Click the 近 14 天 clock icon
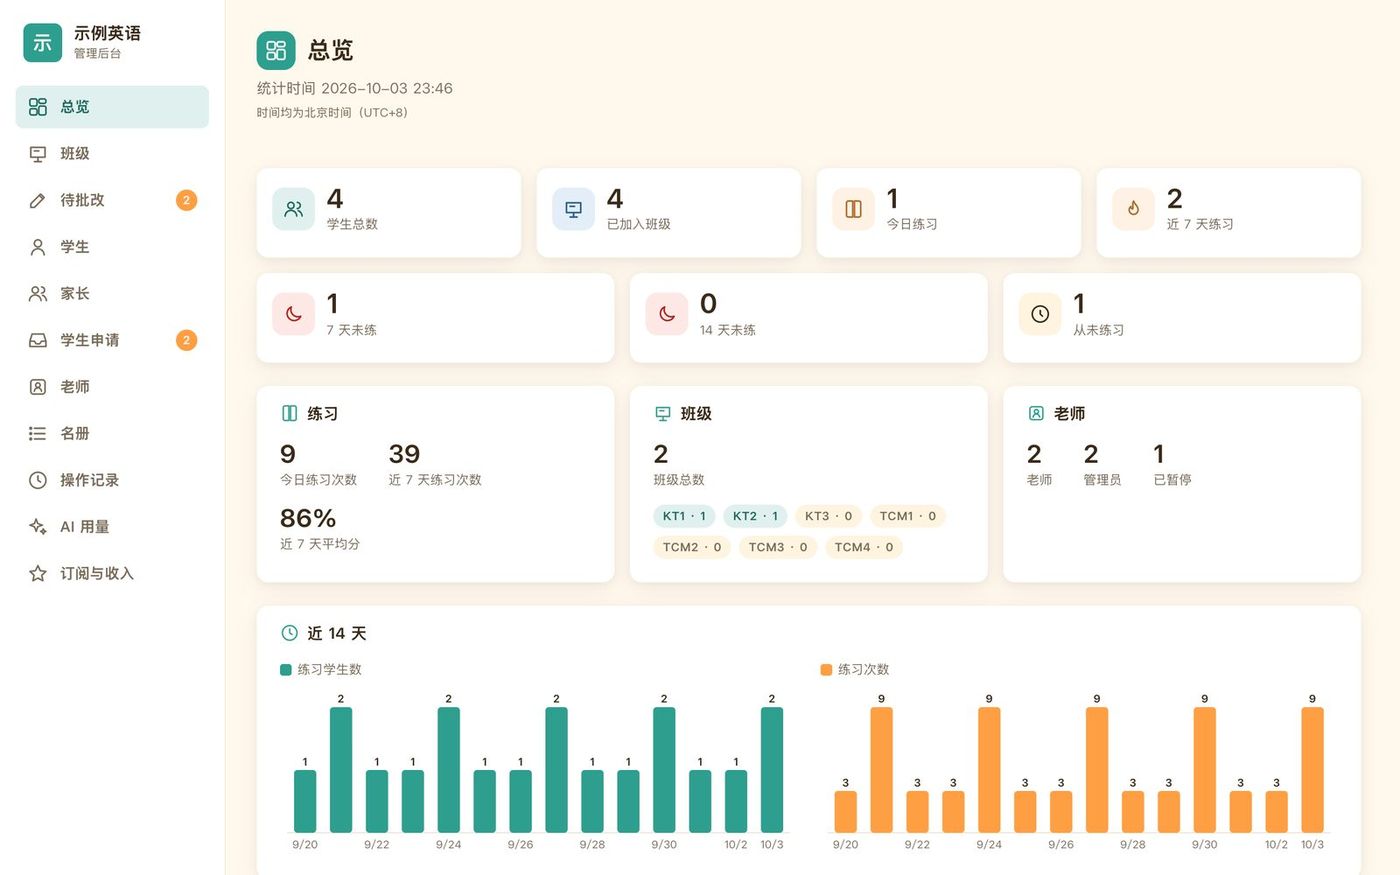This screenshot has width=1400, height=875. click(x=289, y=633)
